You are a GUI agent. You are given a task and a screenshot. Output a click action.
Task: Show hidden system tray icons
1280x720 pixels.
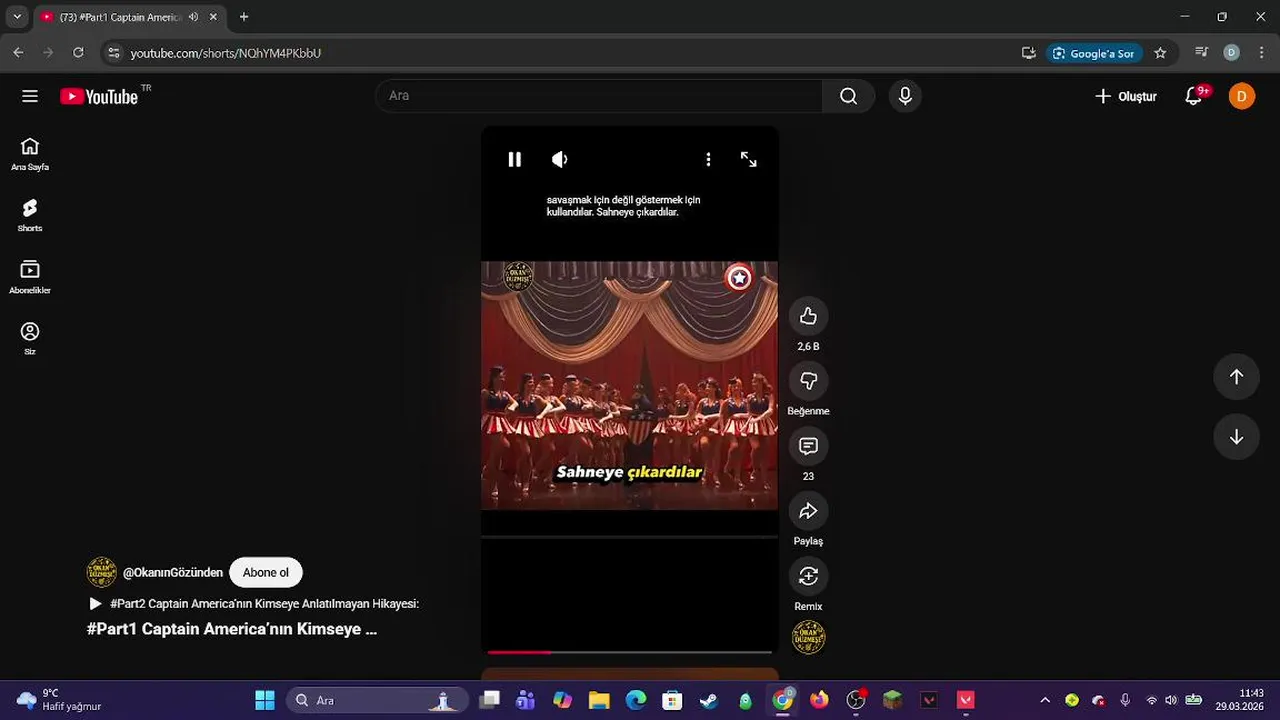pyautogui.click(x=1045, y=700)
